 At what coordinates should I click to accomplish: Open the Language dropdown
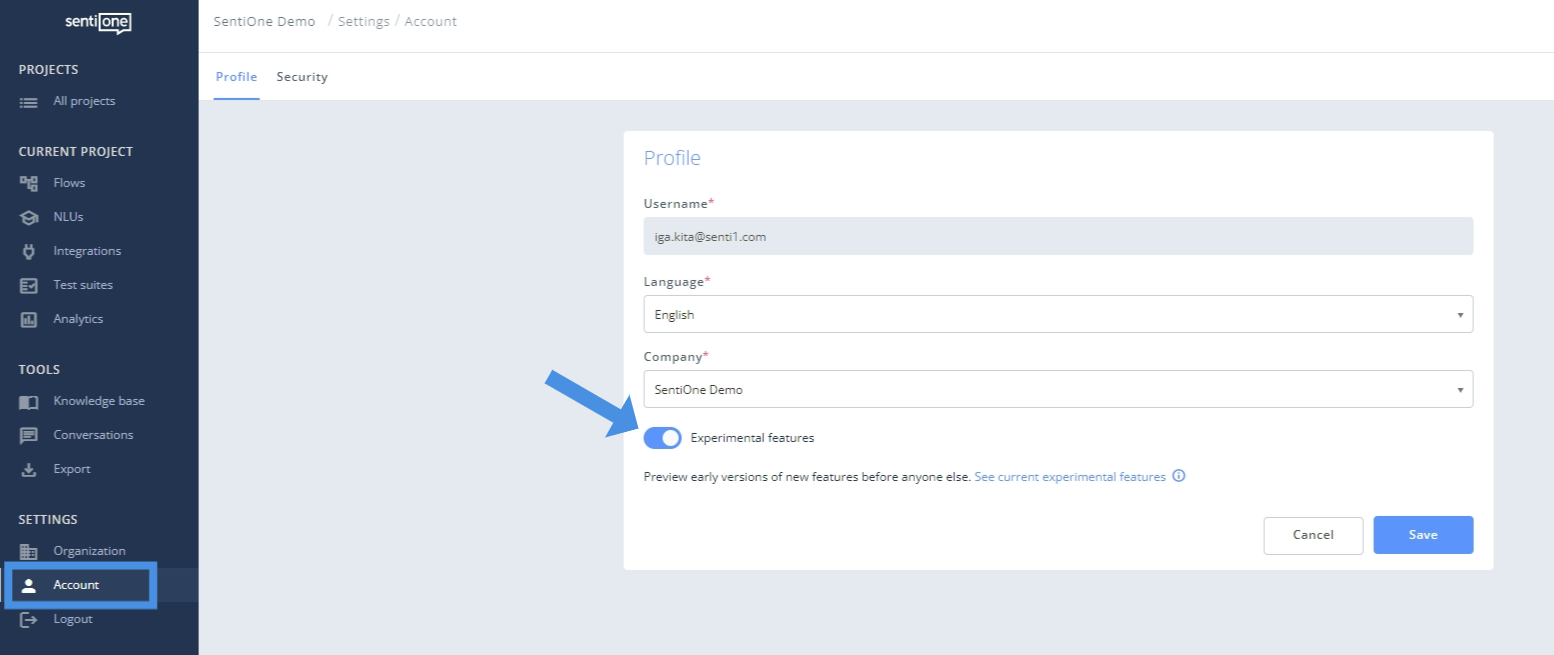coord(1058,314)
